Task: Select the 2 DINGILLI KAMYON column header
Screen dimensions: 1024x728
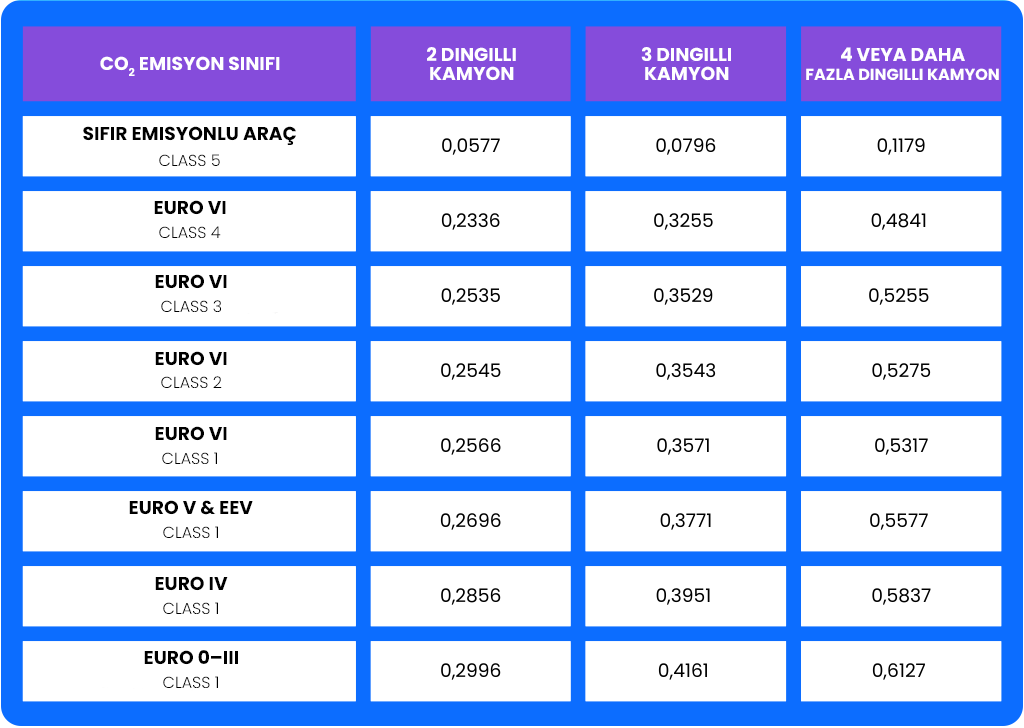Action: point(471,64)
